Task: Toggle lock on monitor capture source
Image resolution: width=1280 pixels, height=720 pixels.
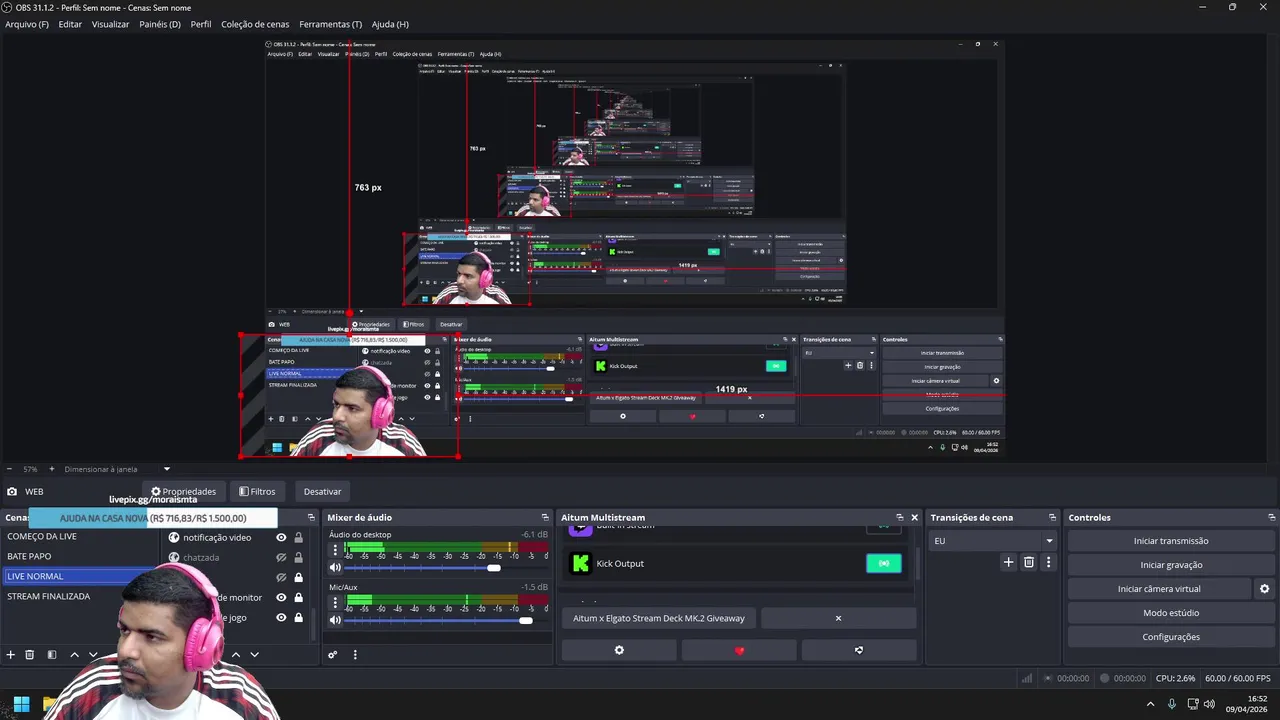Action: [298, 597]
